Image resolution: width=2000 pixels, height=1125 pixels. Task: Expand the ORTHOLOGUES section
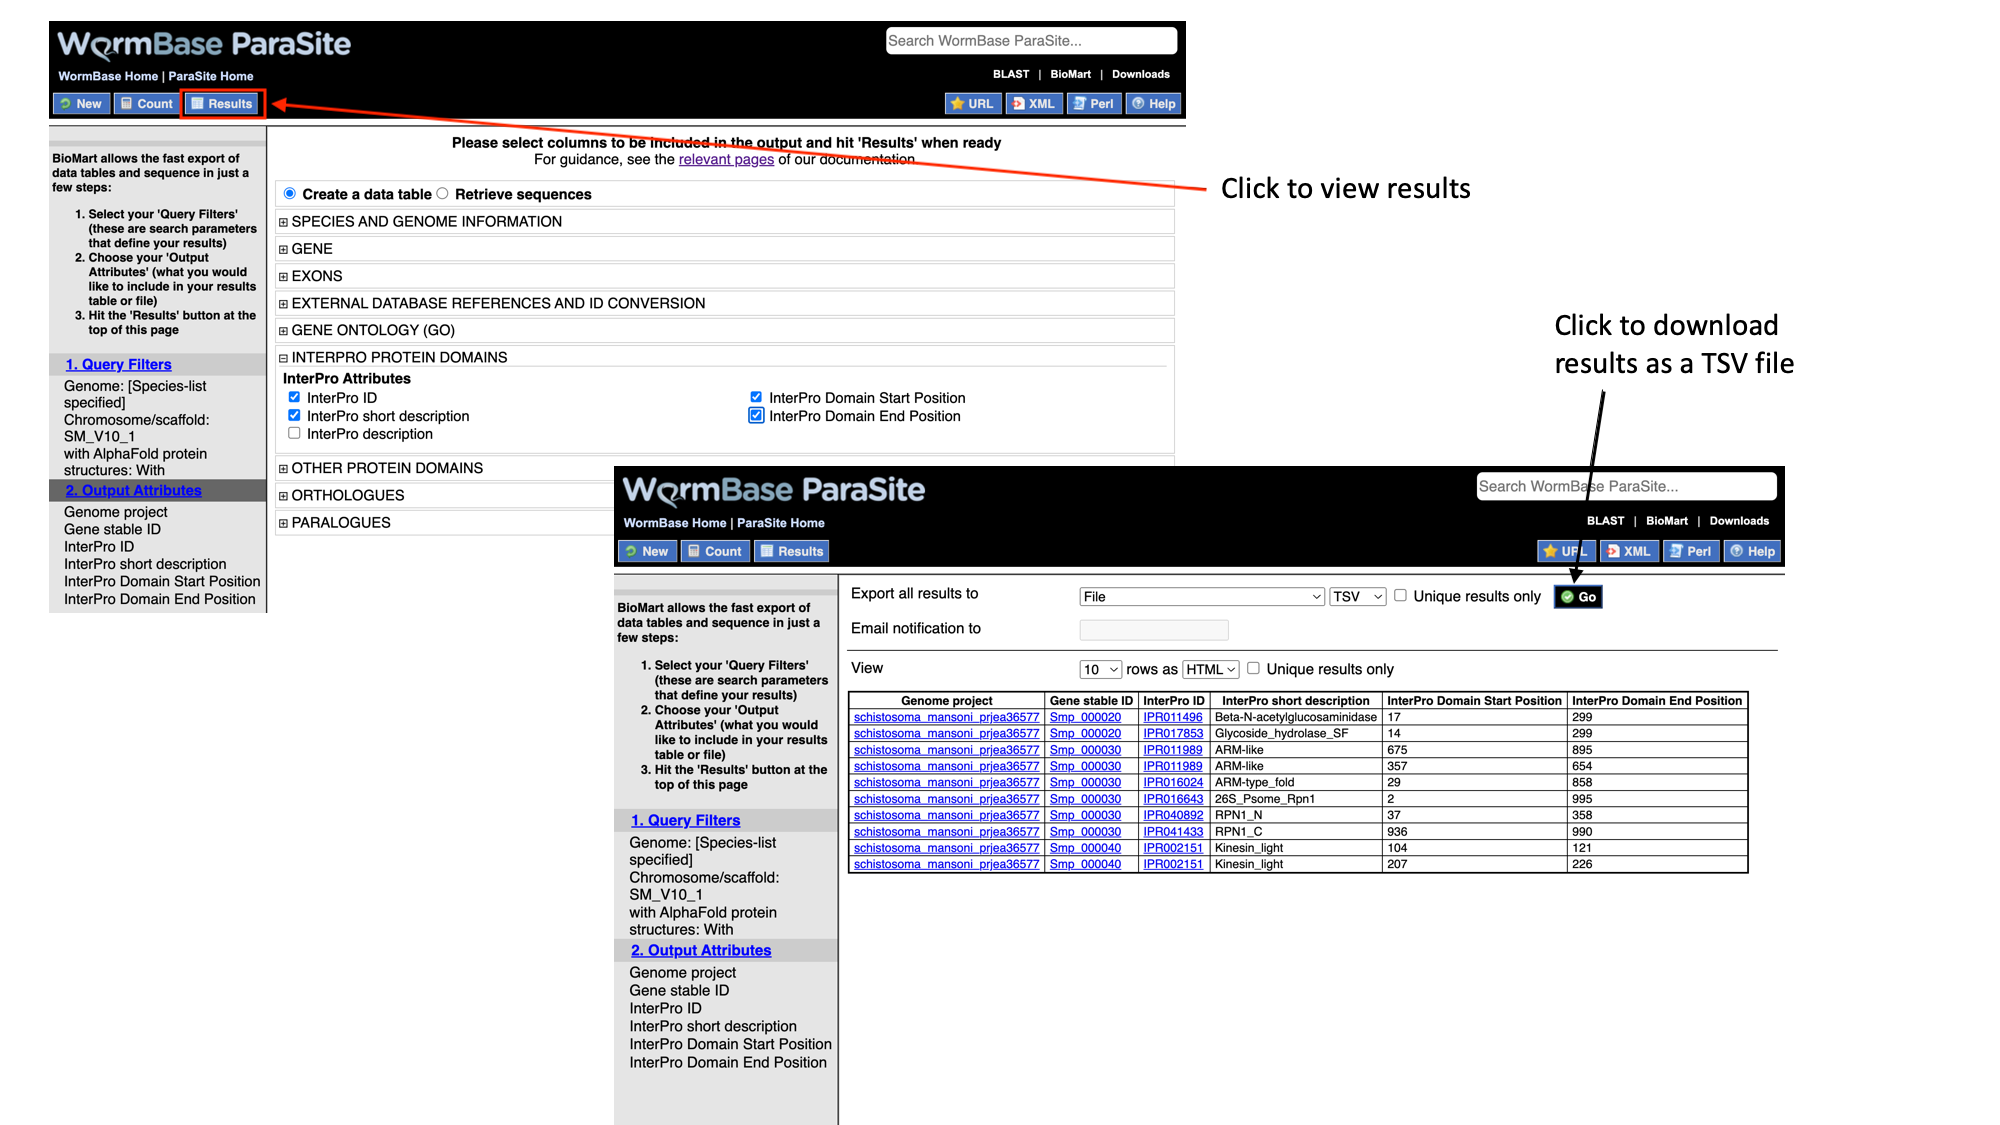283,495
